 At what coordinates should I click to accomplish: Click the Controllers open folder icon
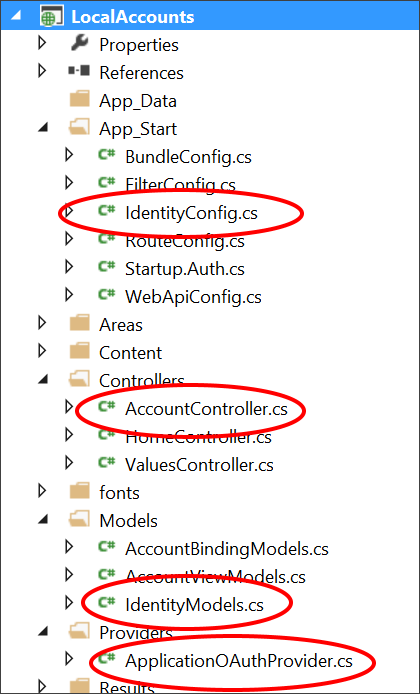pos(80,379)
